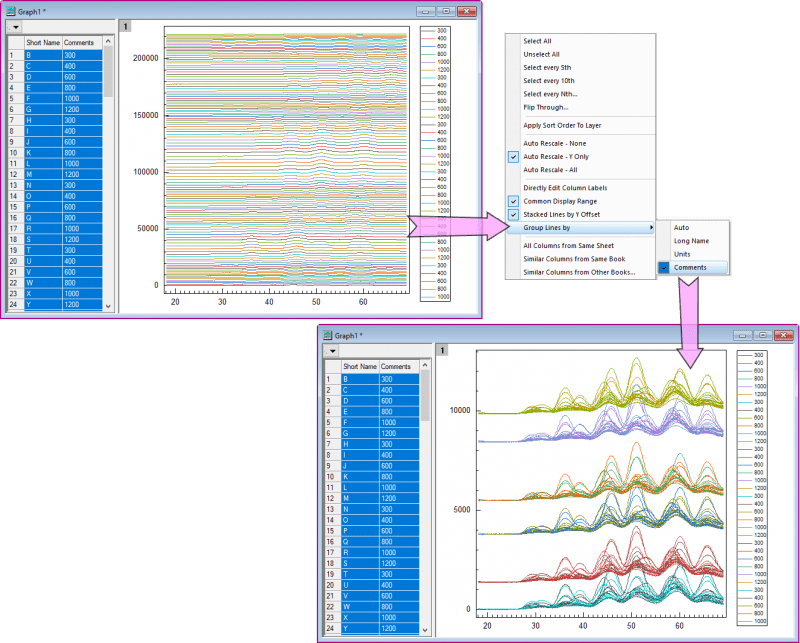Select row 24 column Y in top window
The width and height of the screenshot is (800, 643).
(43, 304)
